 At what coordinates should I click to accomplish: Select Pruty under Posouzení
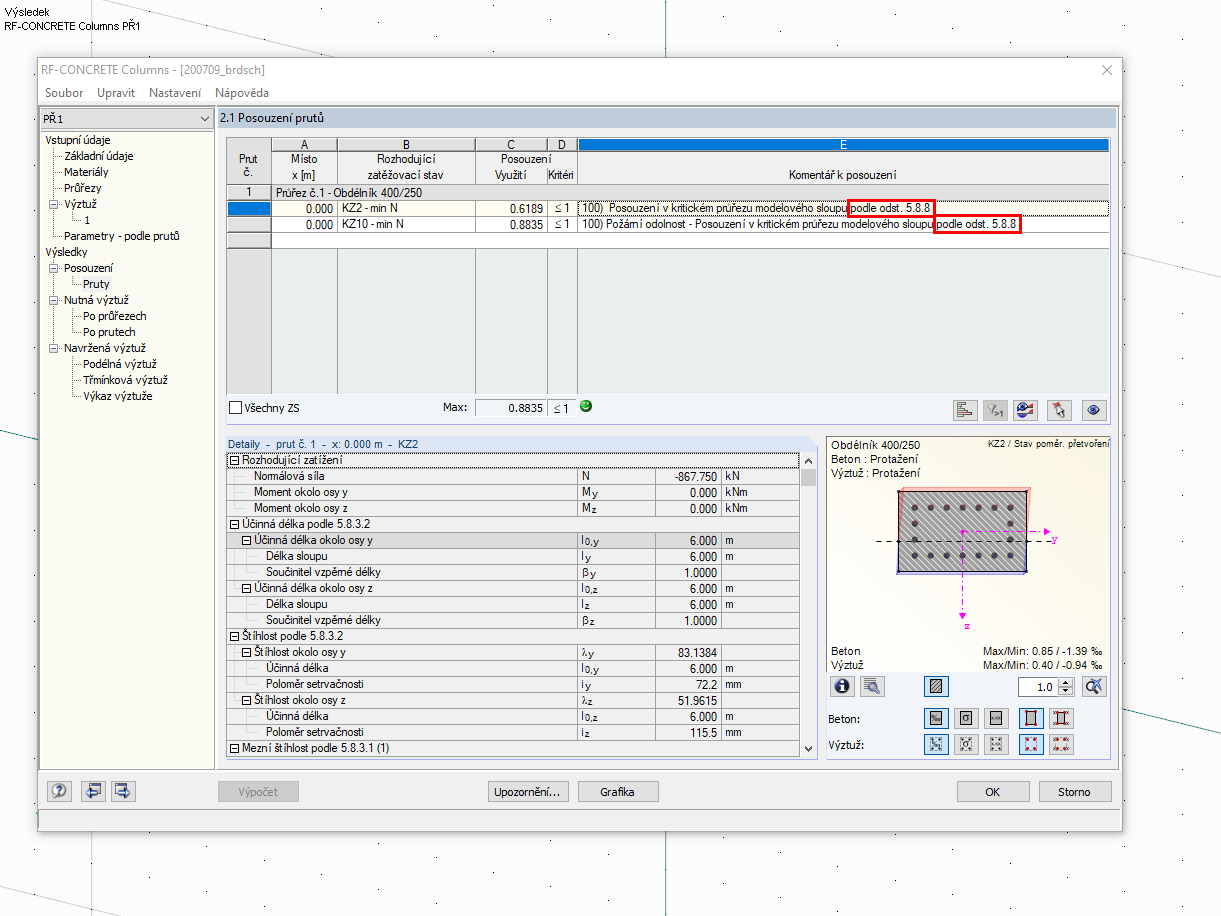97,284
